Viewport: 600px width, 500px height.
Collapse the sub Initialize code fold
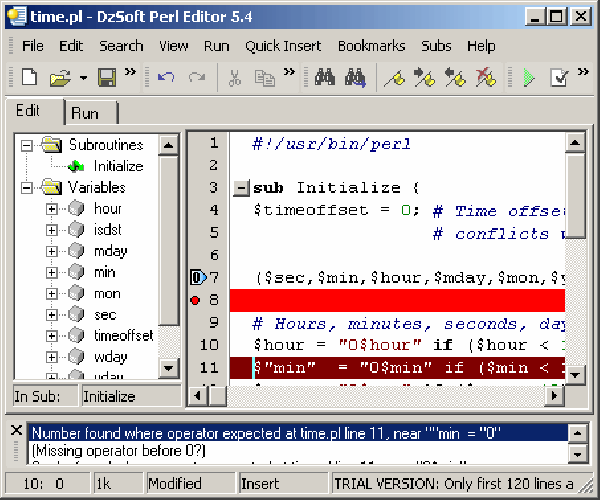click(240, 188)
